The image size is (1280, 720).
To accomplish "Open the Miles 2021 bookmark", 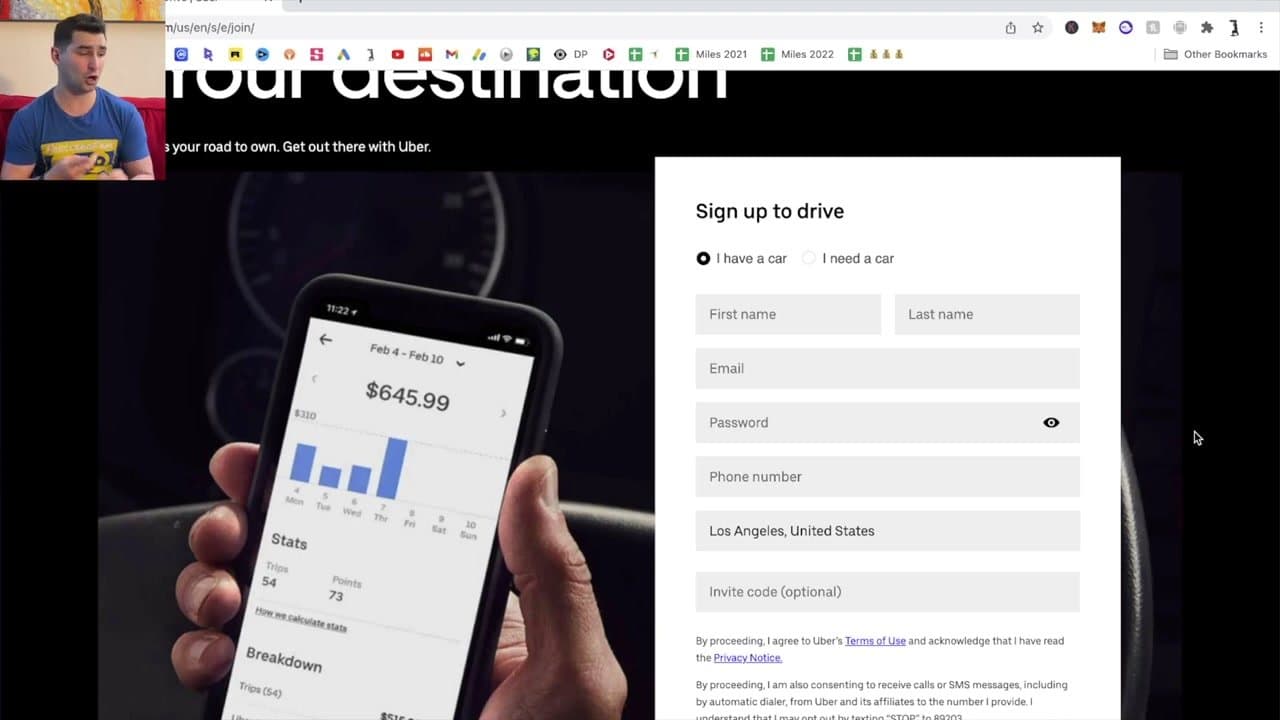I will [711, 54].
